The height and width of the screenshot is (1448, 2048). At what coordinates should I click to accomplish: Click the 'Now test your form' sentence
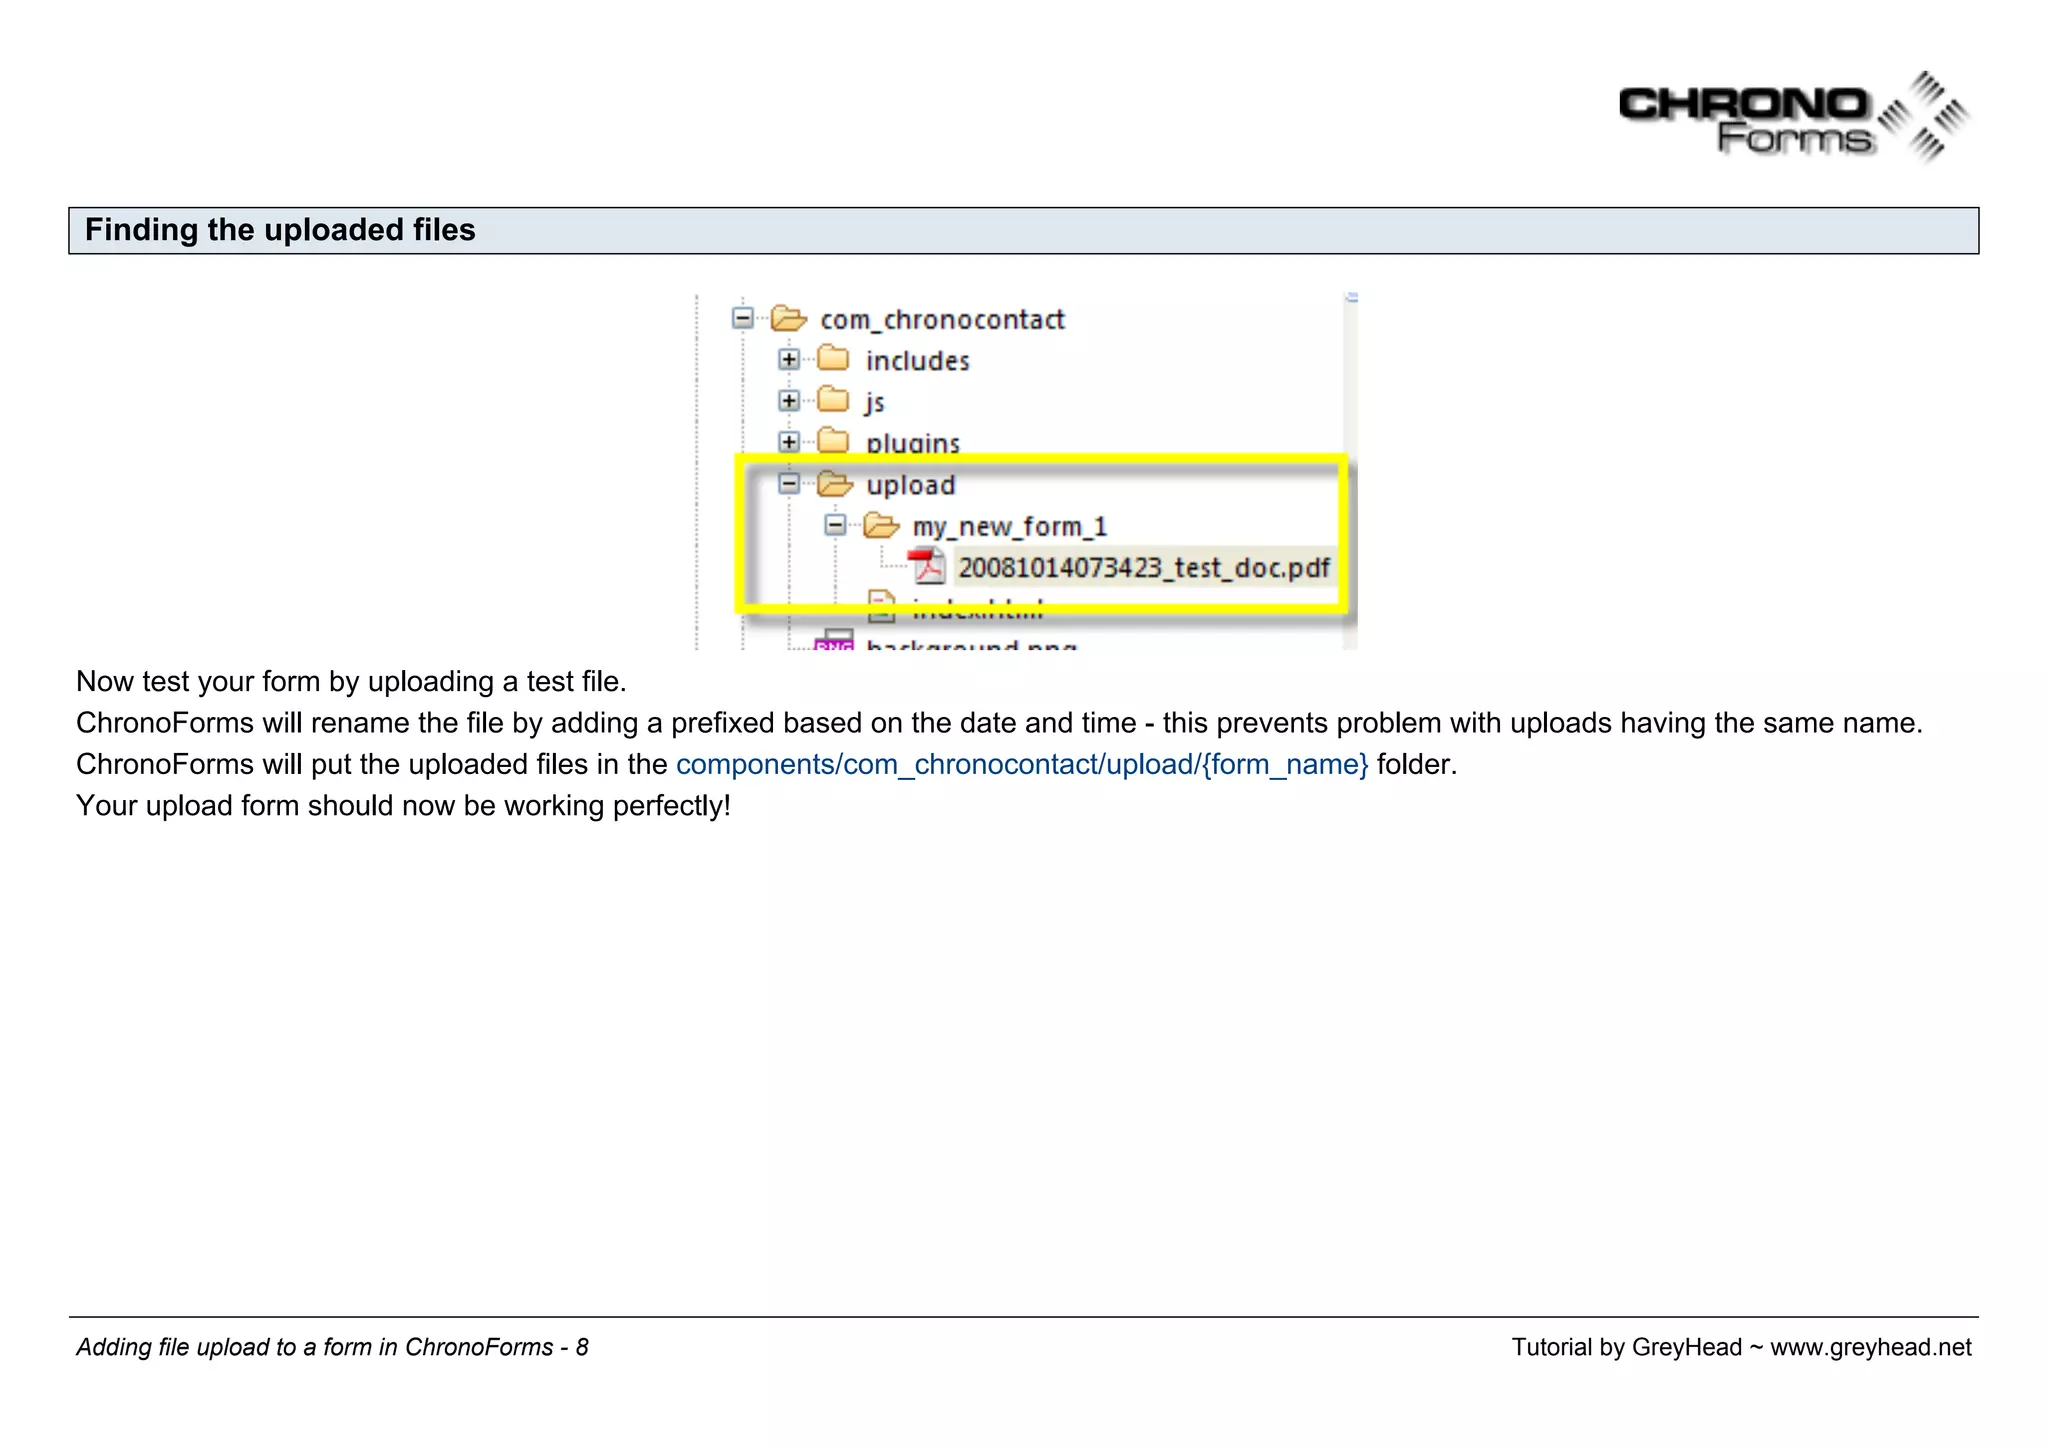click(351, 682)
